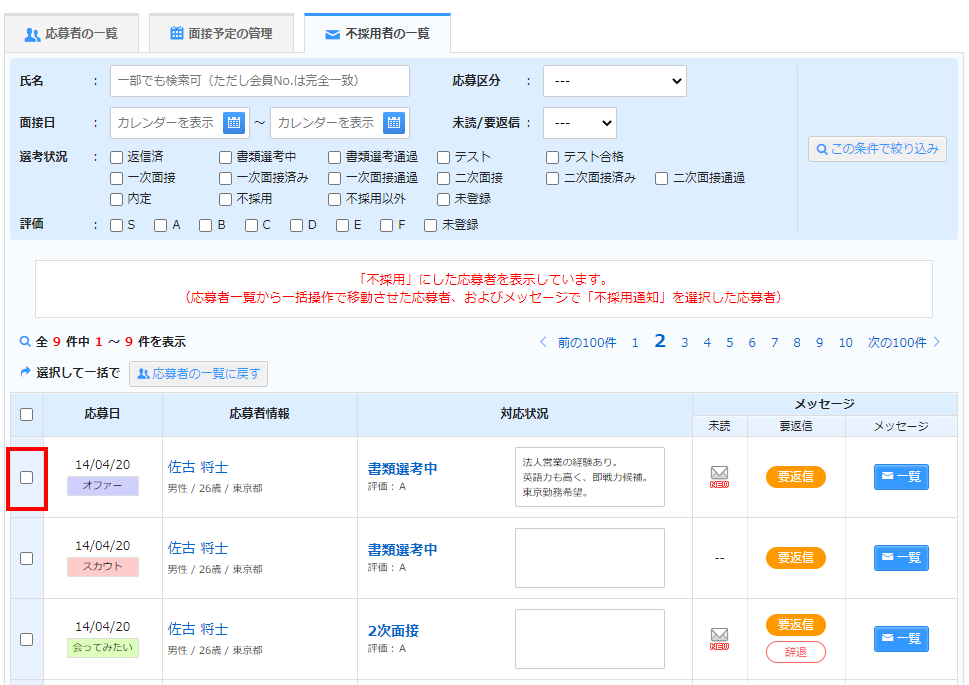Open message list for スカウト row

[901, 558]
